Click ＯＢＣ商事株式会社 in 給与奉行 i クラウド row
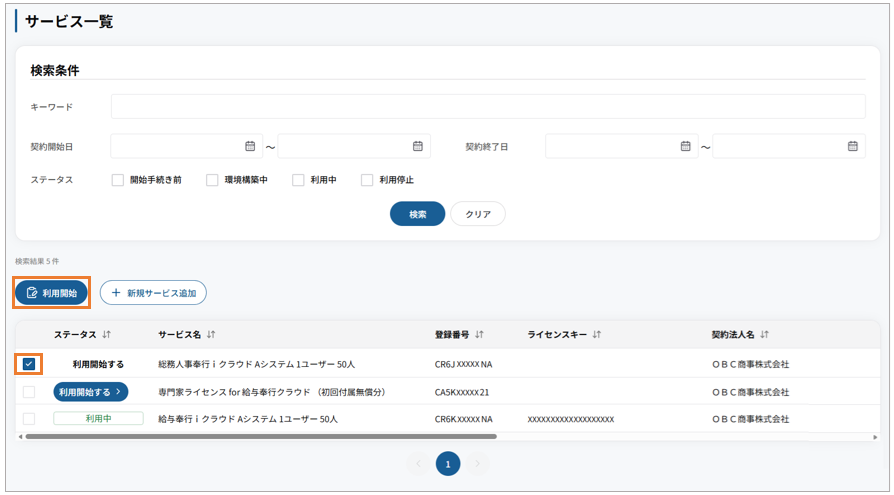Viewport: 894px width, 495px height. coord(750,419)
